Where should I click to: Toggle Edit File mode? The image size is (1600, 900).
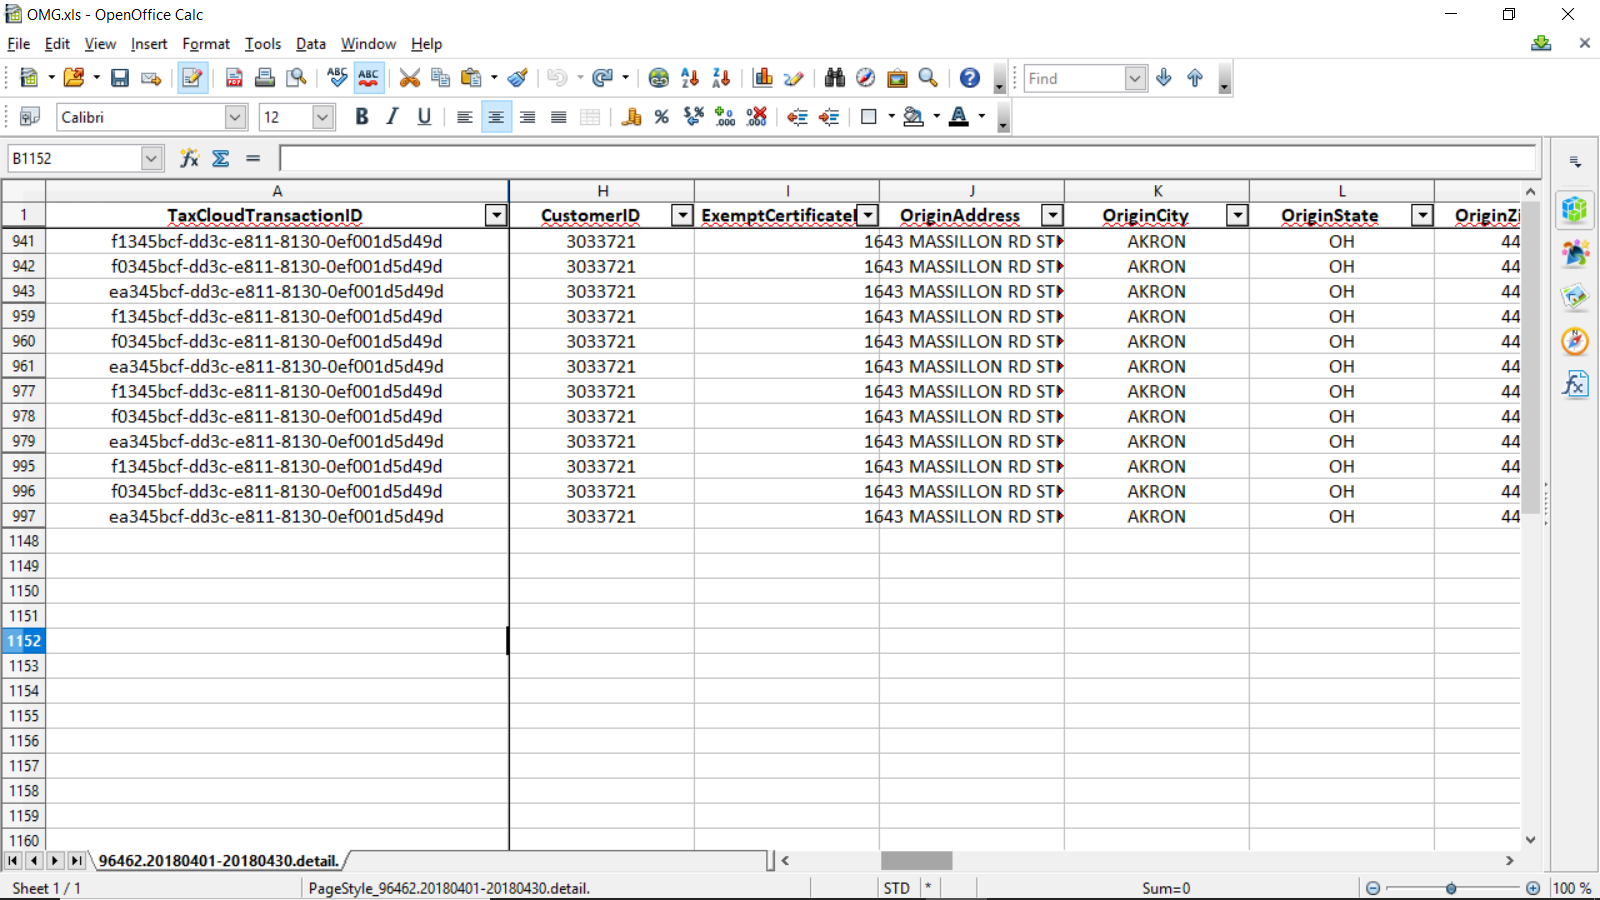(x=192, y=78)
